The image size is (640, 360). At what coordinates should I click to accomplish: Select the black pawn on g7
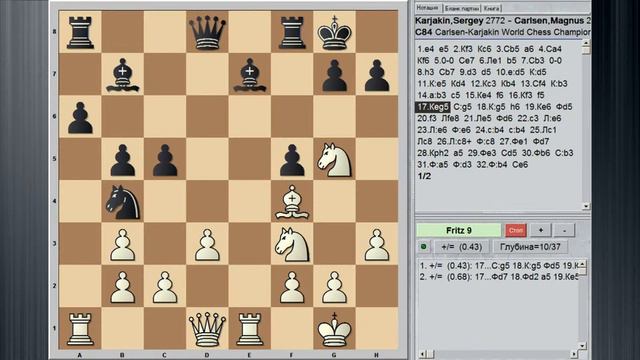[334, 75]
